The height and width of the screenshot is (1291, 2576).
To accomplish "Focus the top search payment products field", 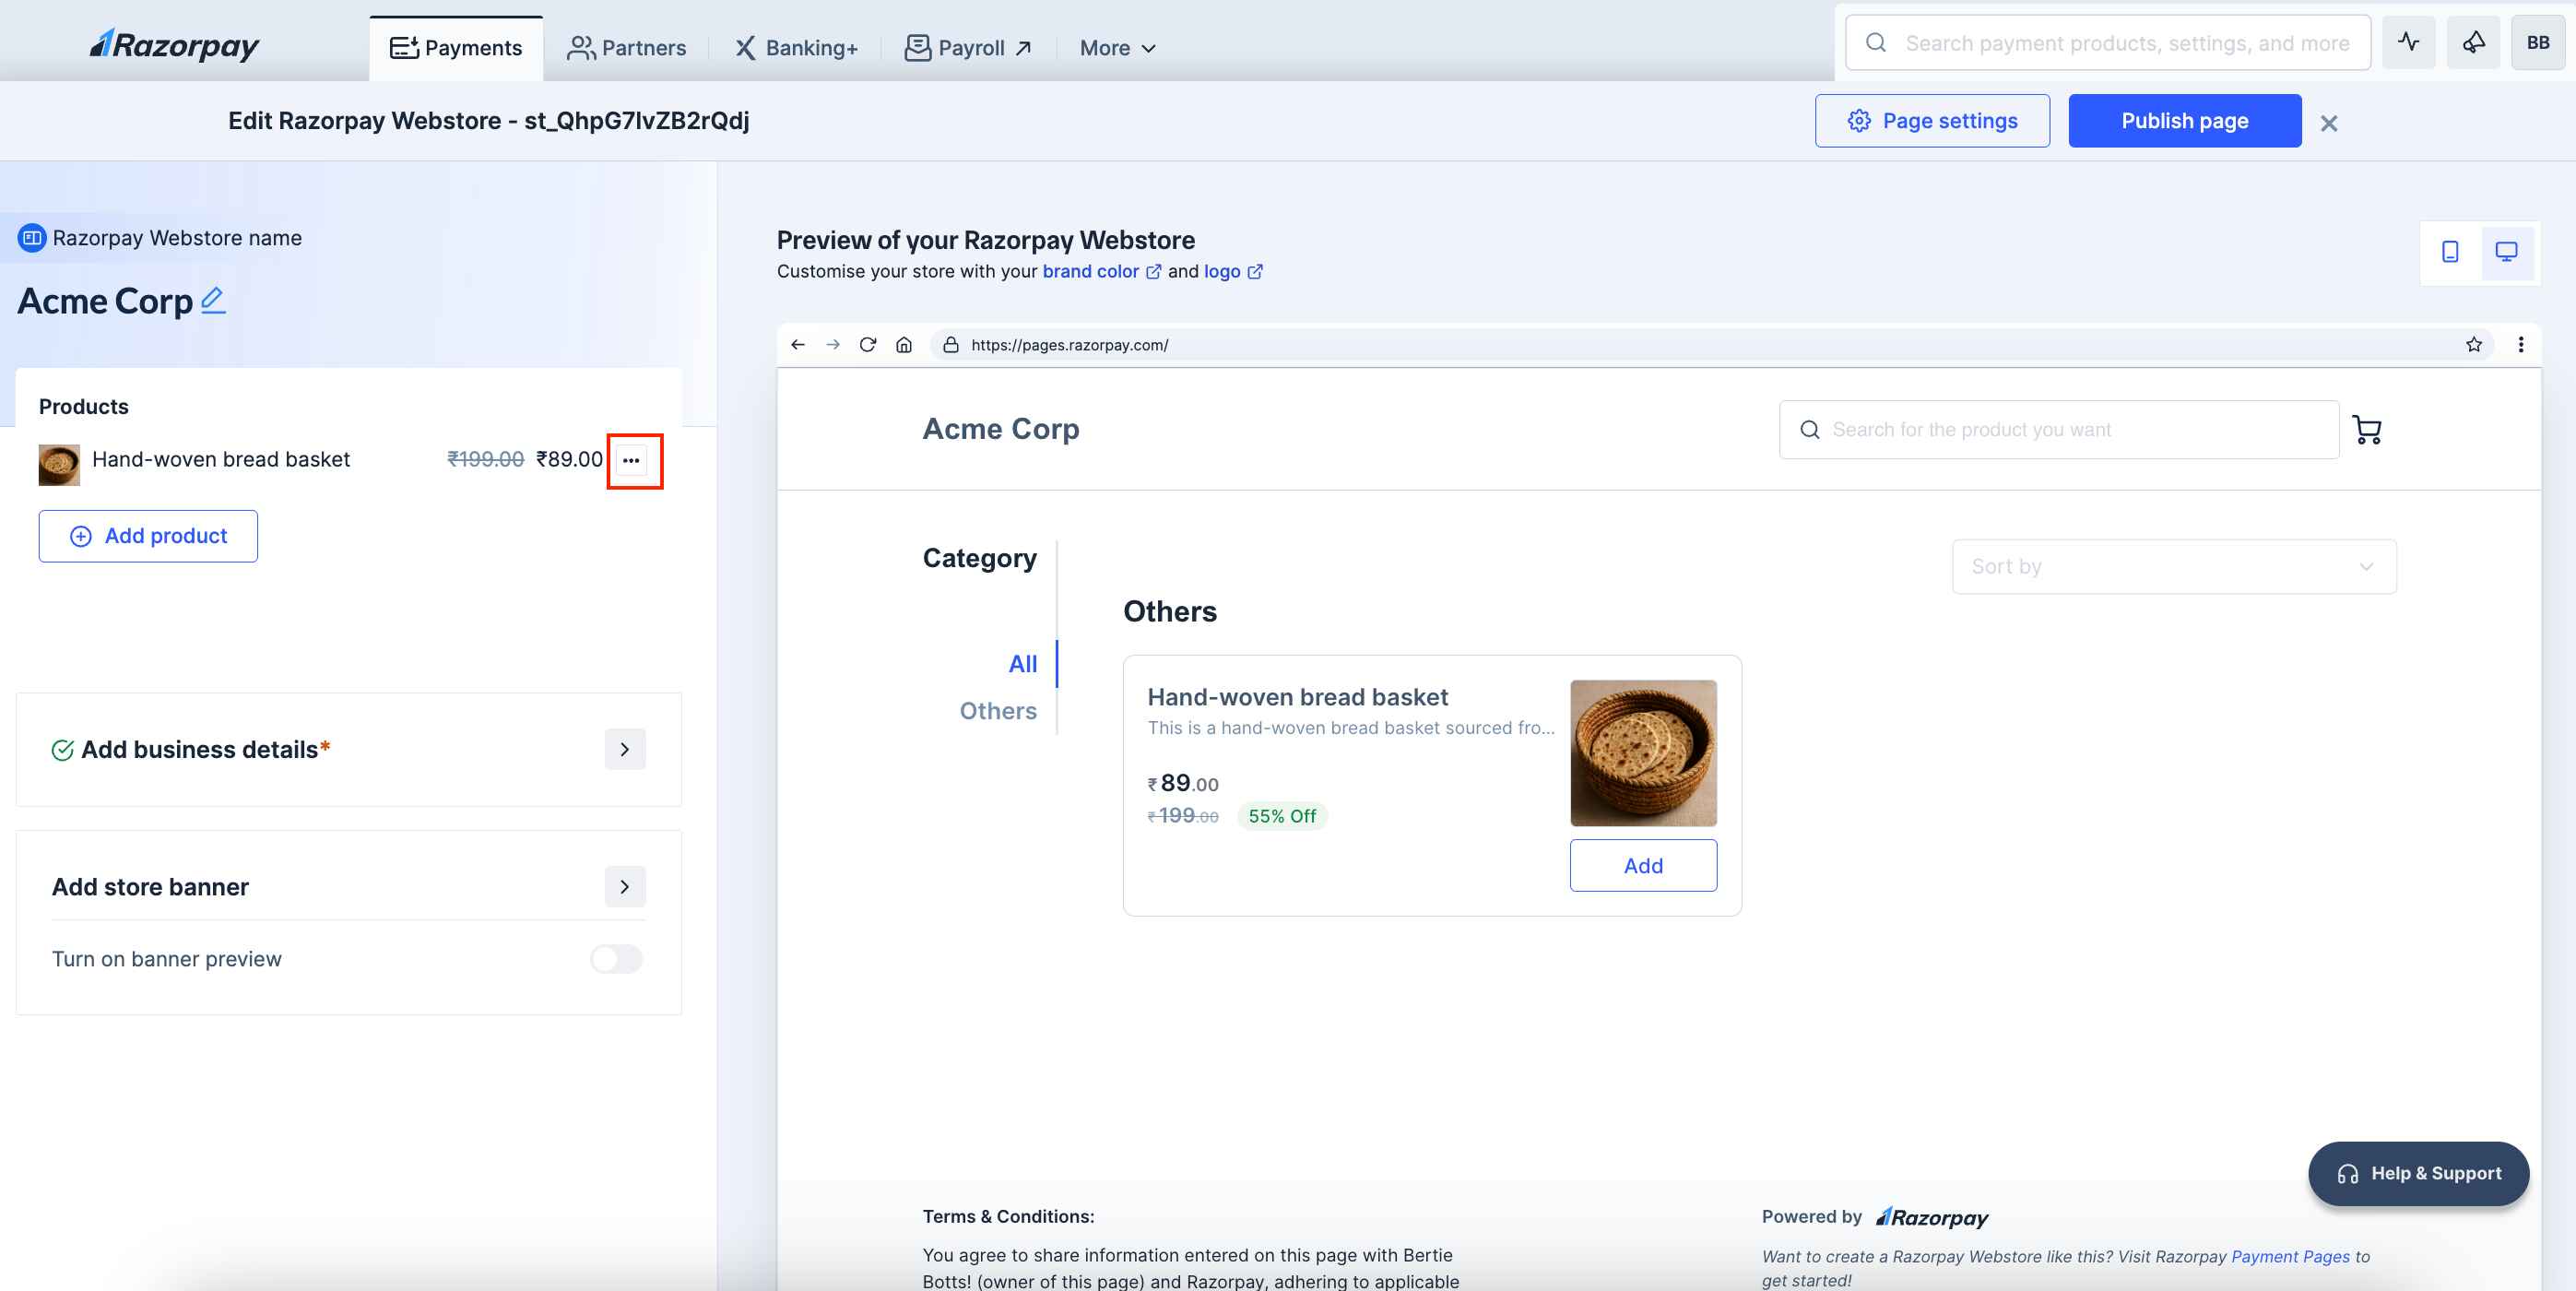I will (x=2107, y=43).
